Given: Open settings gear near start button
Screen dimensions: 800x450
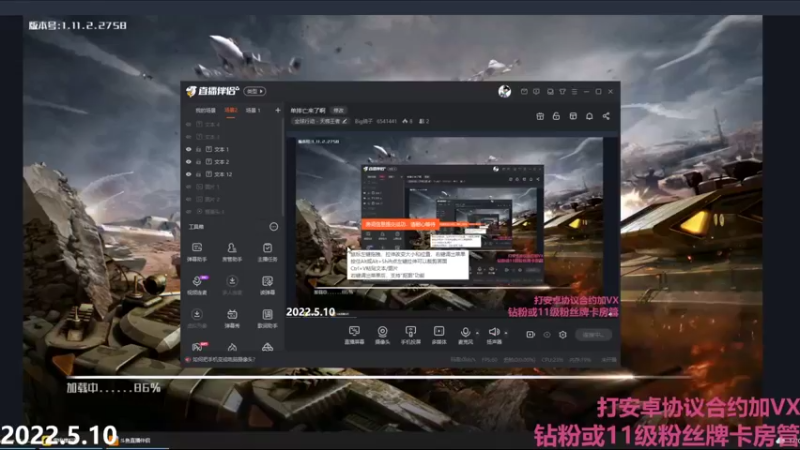Looking at the screenshot, I should (x=563, y=335).
